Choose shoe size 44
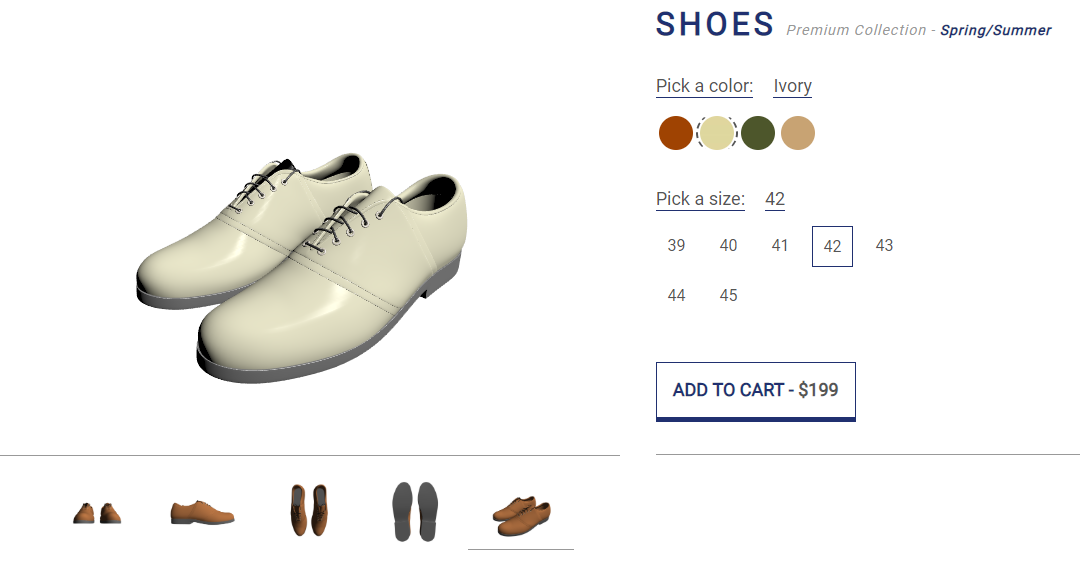This screenshot has width=1080, height=570. 677,296
